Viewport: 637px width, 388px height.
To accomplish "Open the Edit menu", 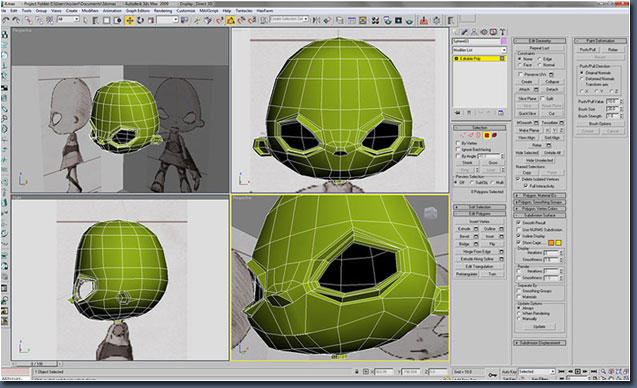I will pyautogui.click(x=13, y=11).
